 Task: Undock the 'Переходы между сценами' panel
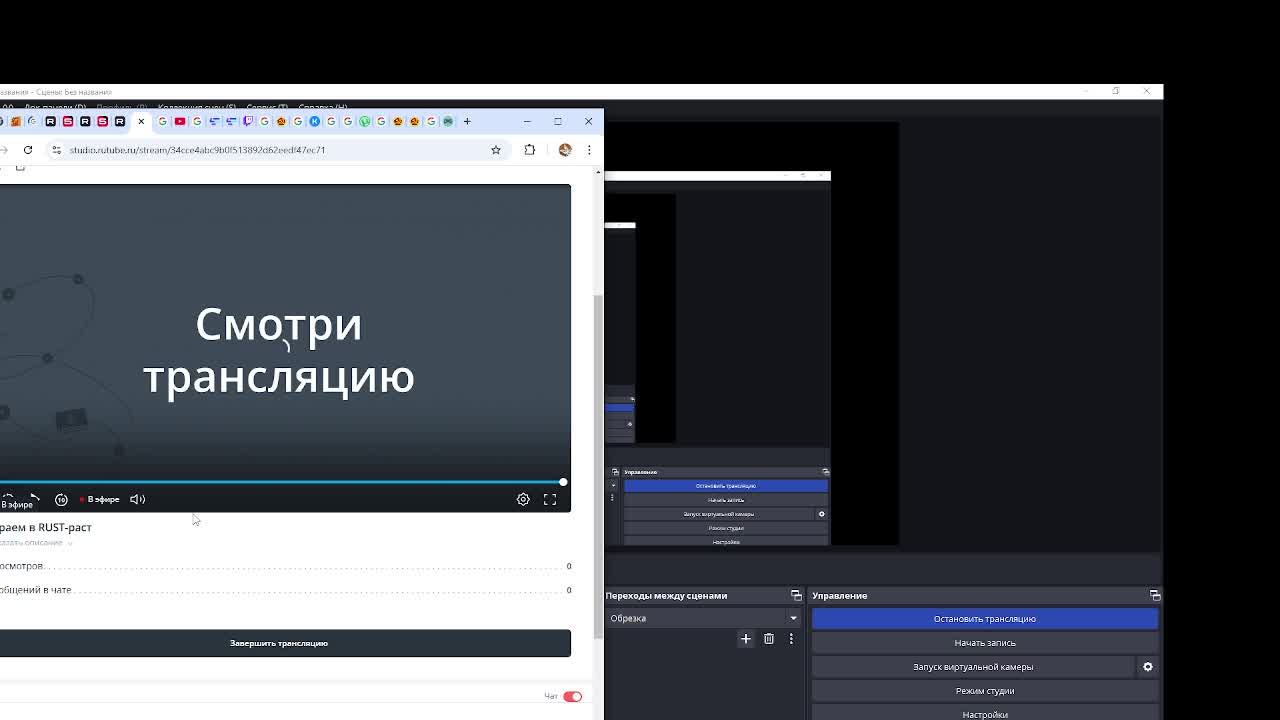[x=796, y=596]
